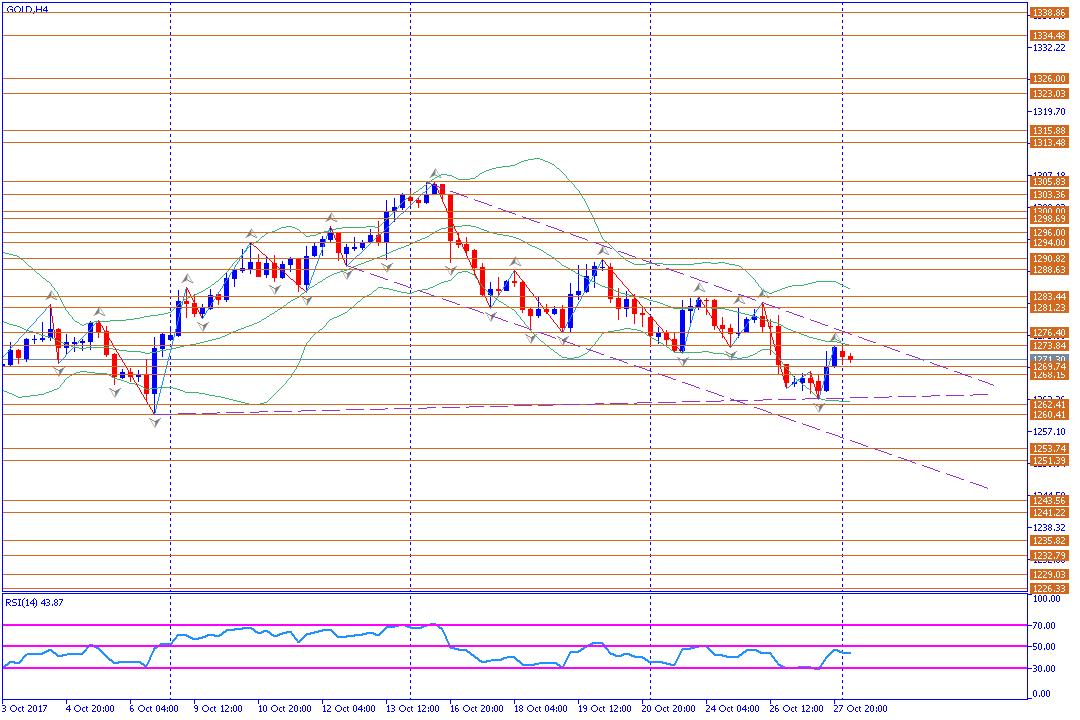The width and height of the screenshot is (1080, 720).
Task: Click the 13 Oct 12:00 date label
Action: point(413,708)
